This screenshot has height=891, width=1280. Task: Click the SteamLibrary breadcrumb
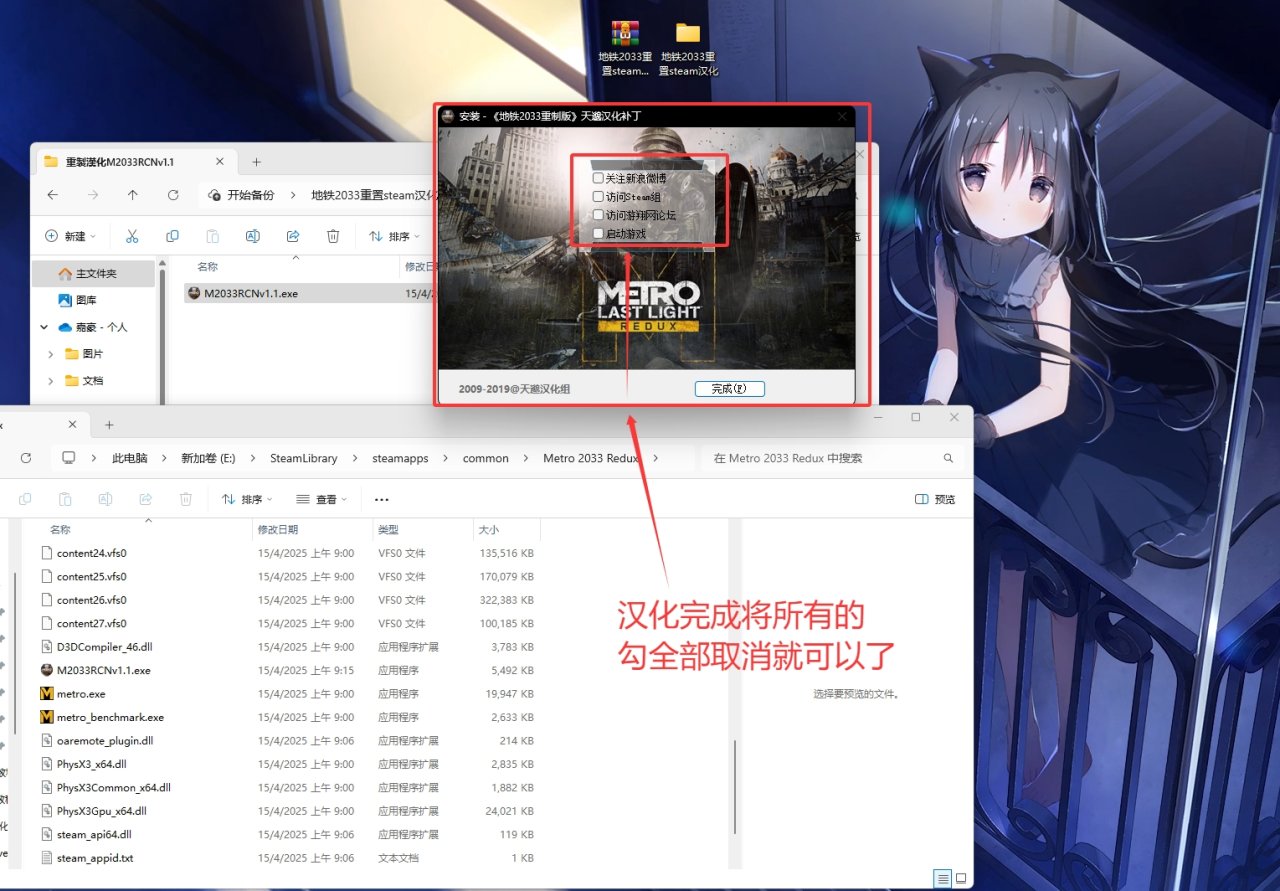point(303,458)
